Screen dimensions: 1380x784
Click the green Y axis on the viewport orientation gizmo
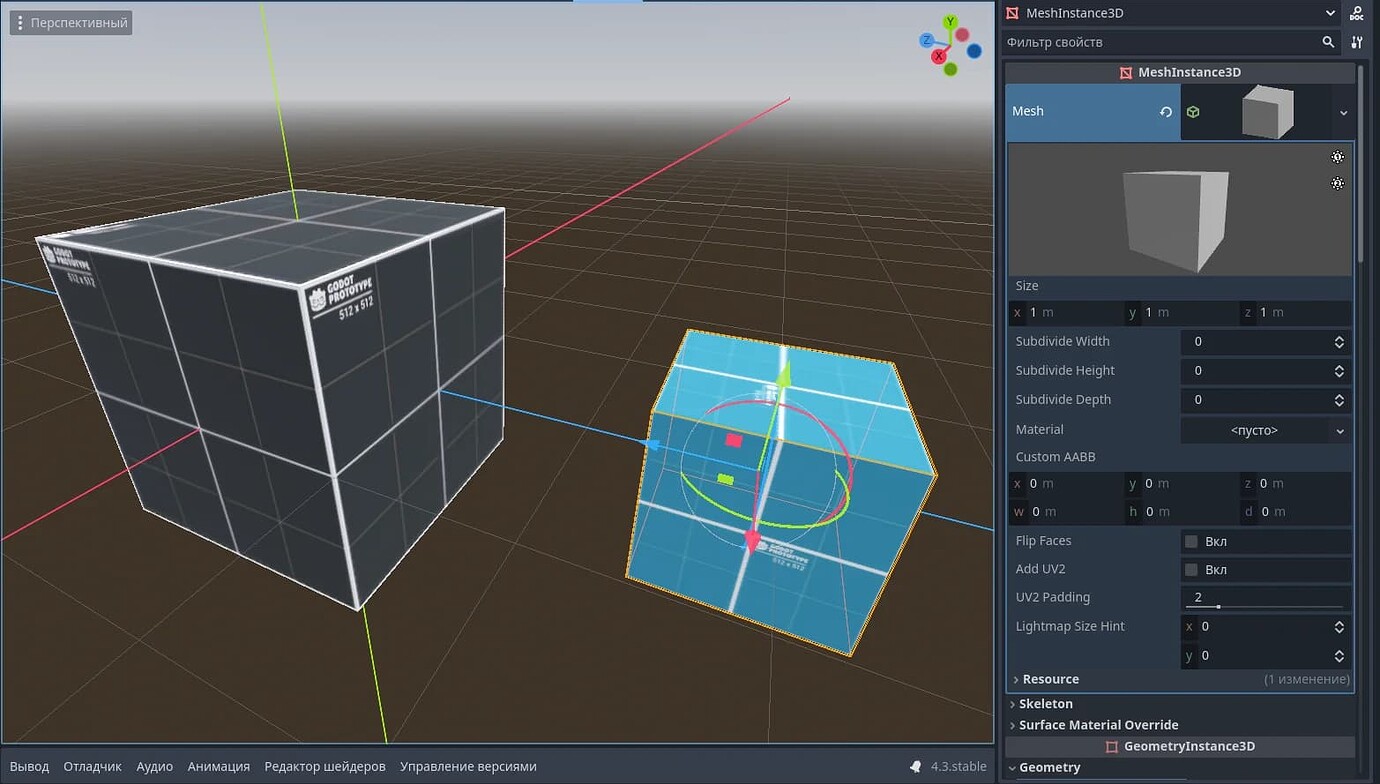(950, 22)
